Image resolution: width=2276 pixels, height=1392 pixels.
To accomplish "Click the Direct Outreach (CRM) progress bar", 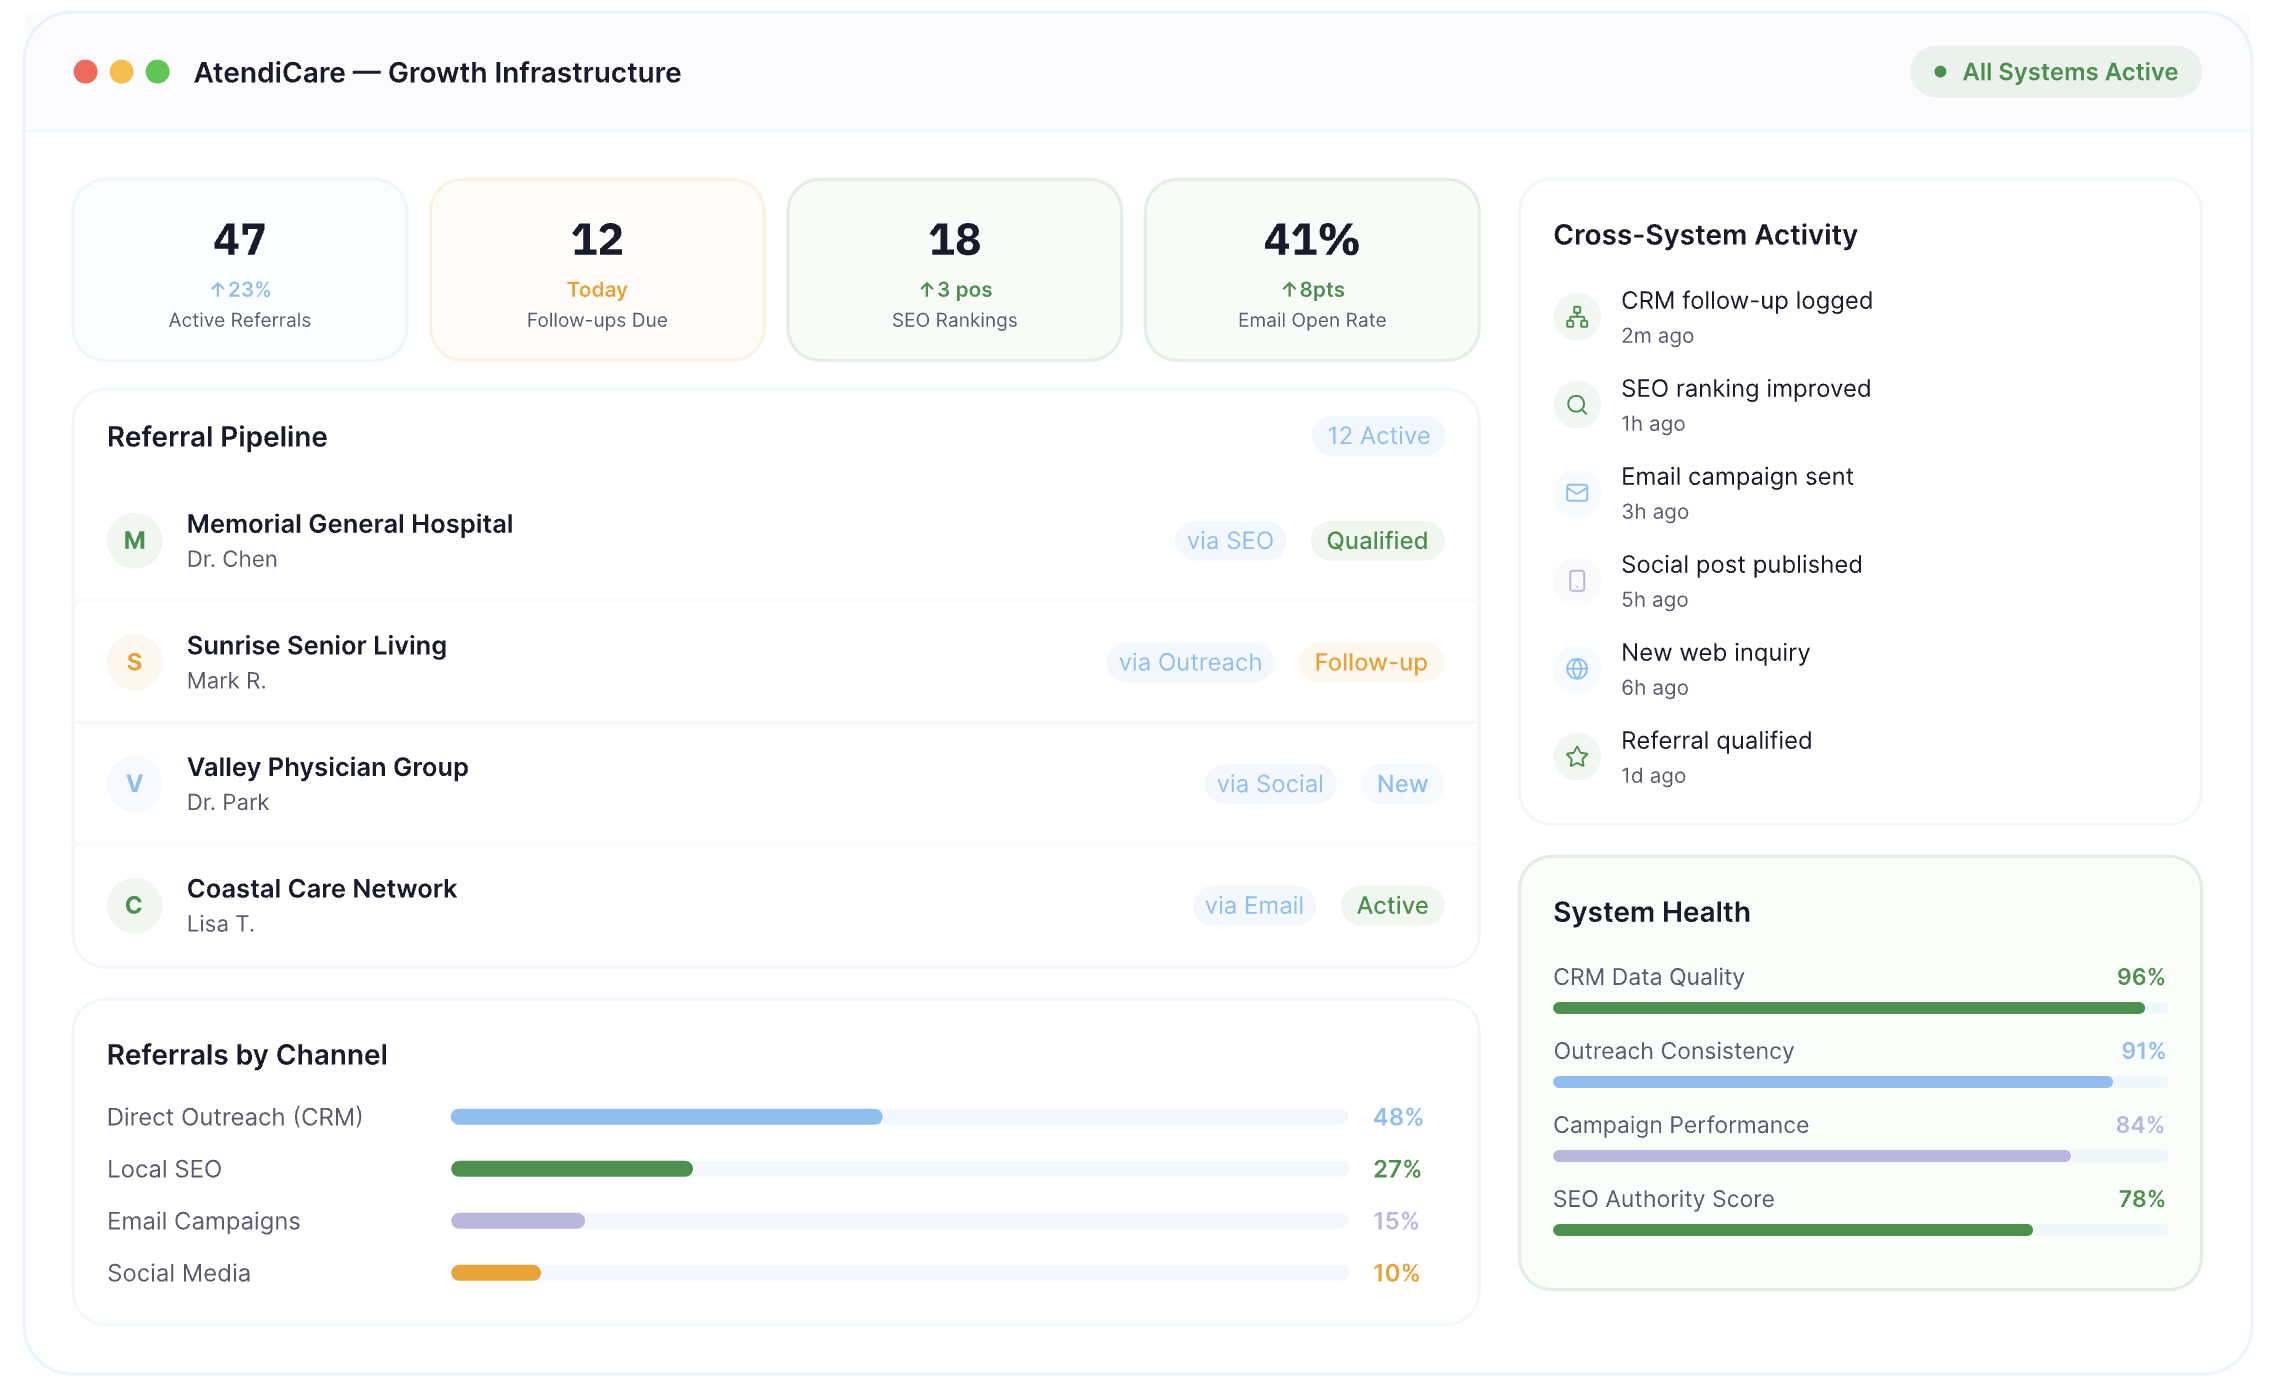I will click(899, 1117).
